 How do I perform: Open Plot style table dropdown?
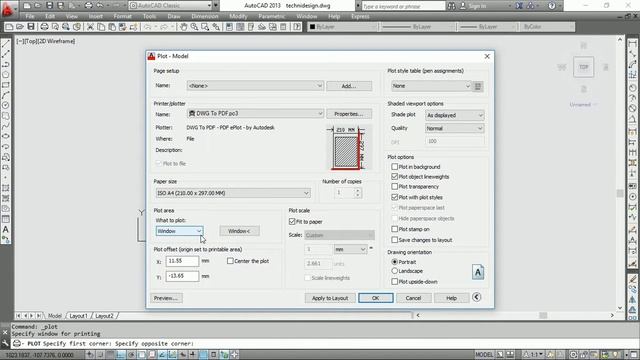pyautogui.click(x=431, y=86)
